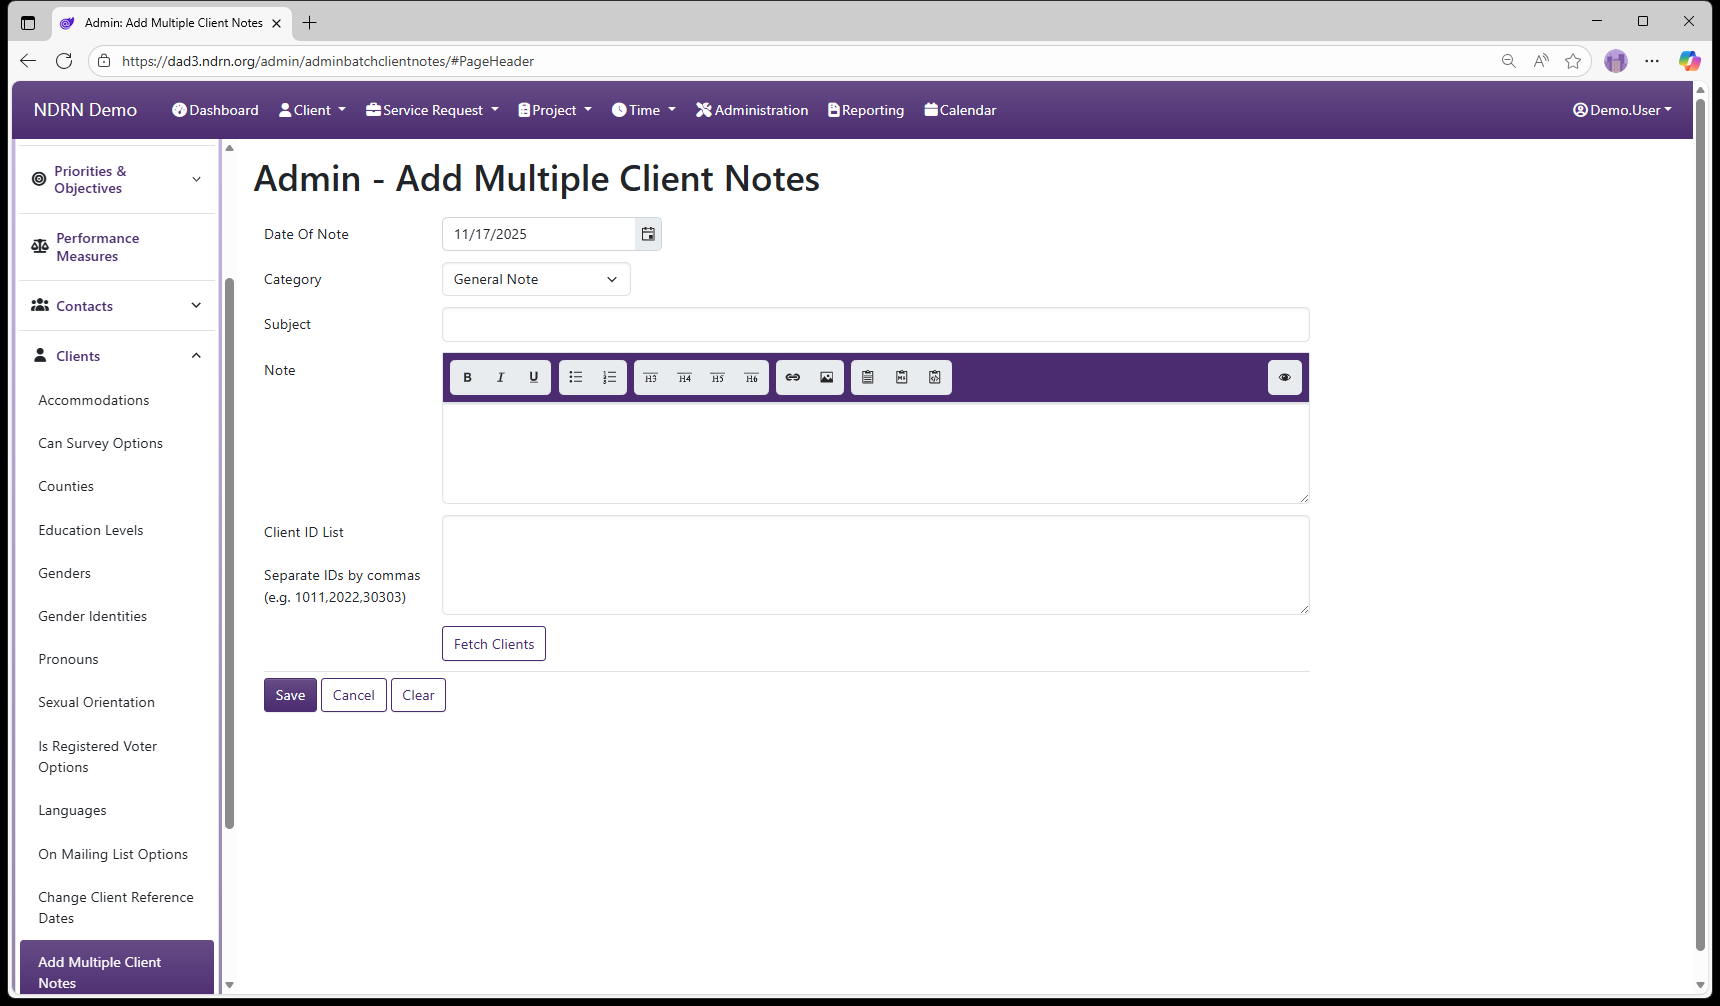The image size is (1720, 1006).
Task: Open Pronouns in sidebar
Action: pos(68,659)
